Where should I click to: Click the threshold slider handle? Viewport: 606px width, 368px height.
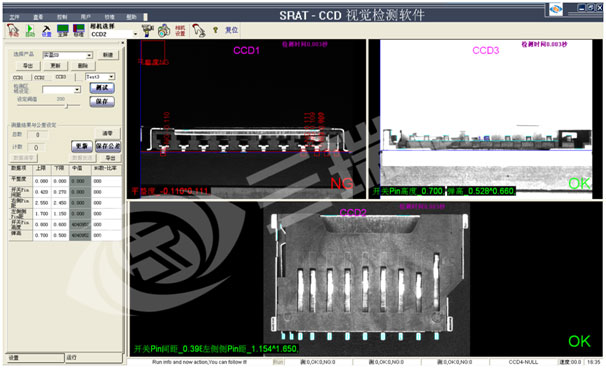[66, 105]
